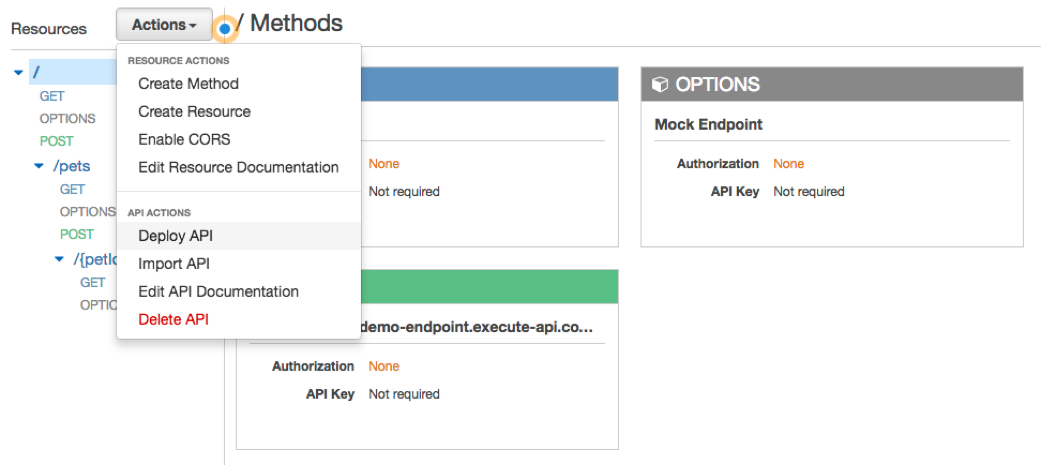Select the root resource's OPTIONS method
The image size is (1041, 465).
(67, 119)
